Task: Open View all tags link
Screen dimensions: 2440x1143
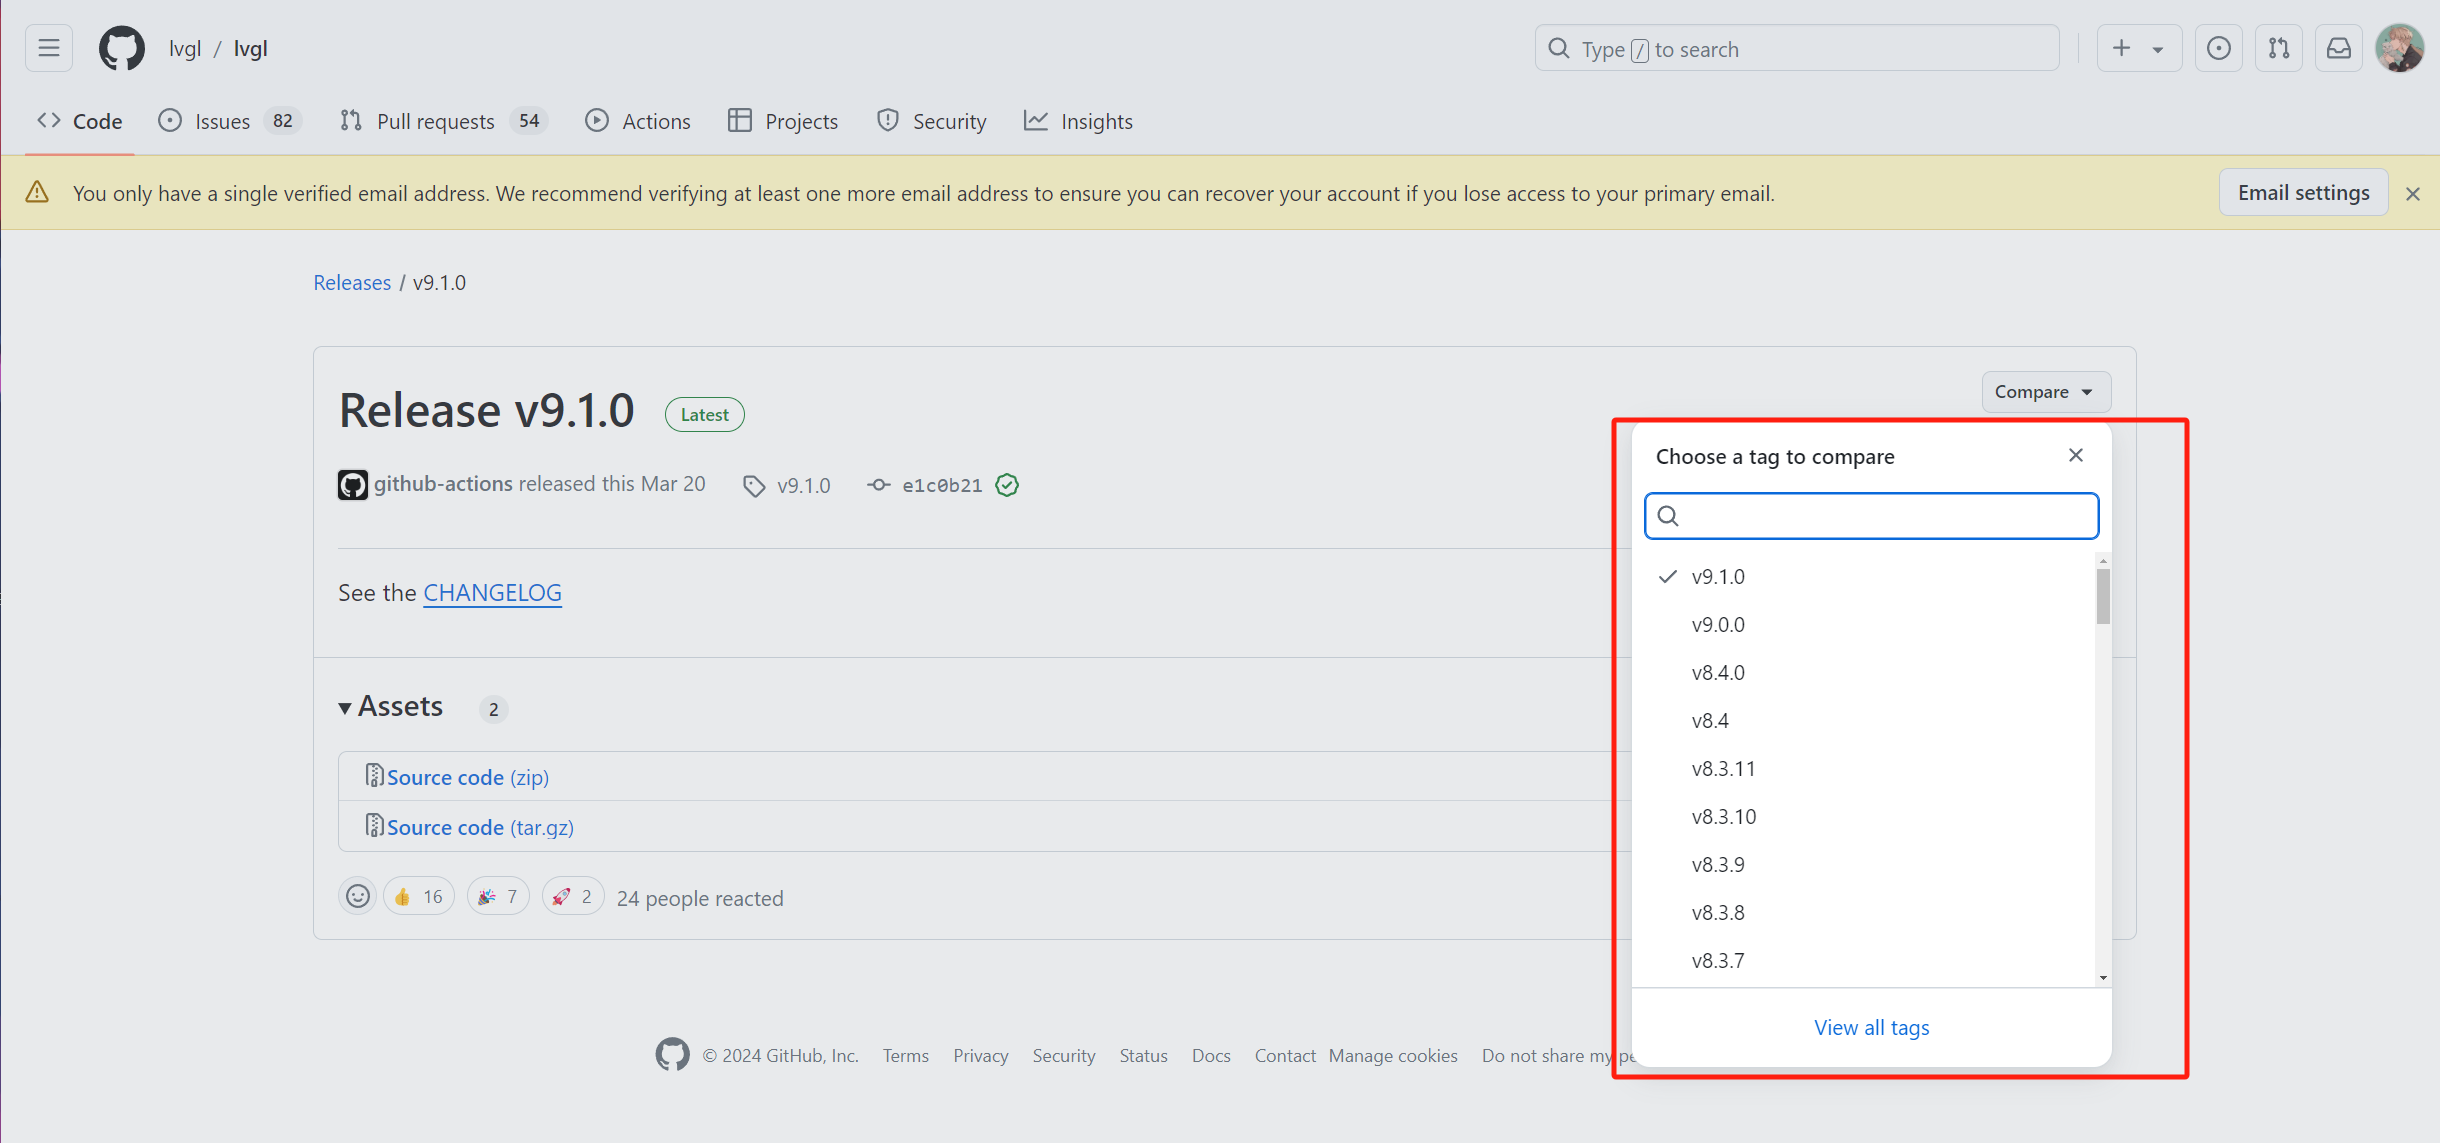Action: click(1871, 1028)
